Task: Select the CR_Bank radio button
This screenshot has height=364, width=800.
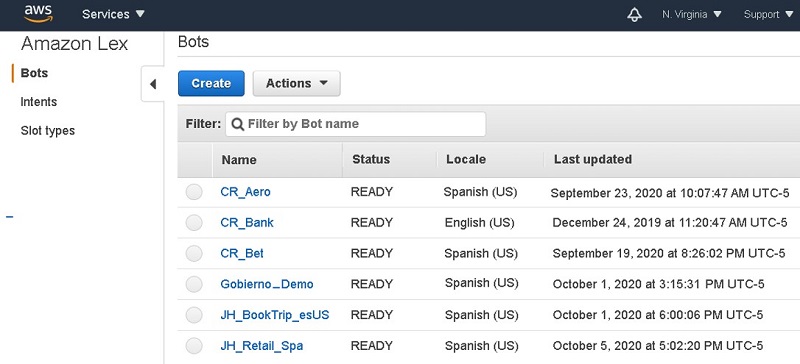Action: 194,223
